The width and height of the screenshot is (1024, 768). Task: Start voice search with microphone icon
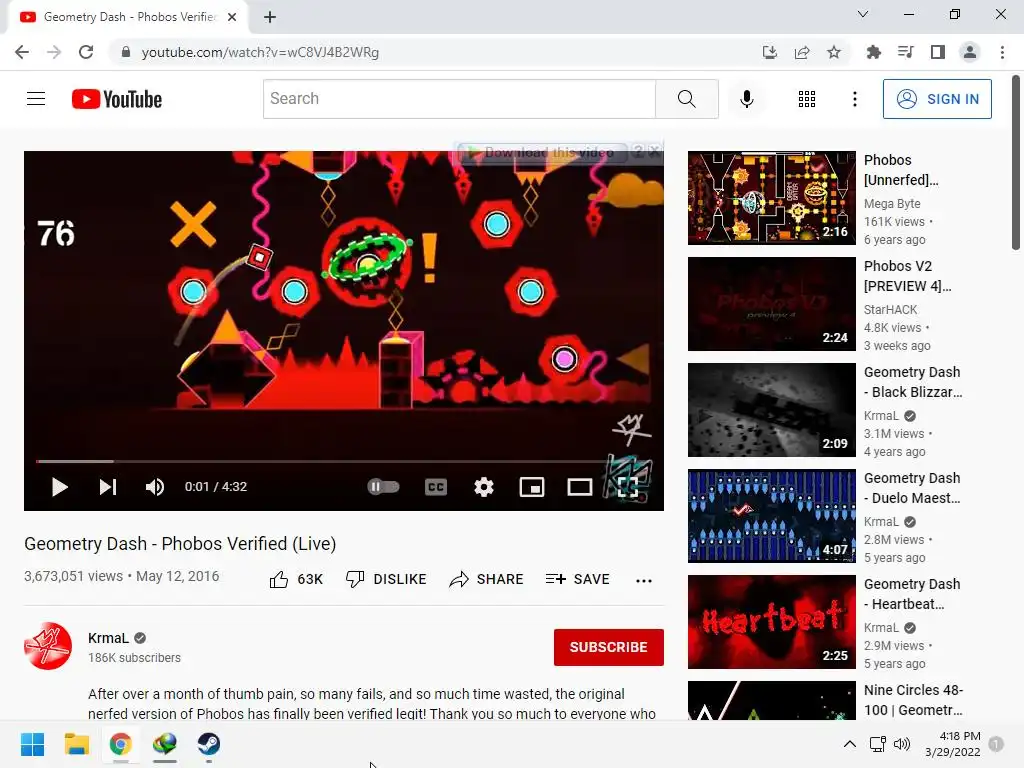[x=746, y=99]
